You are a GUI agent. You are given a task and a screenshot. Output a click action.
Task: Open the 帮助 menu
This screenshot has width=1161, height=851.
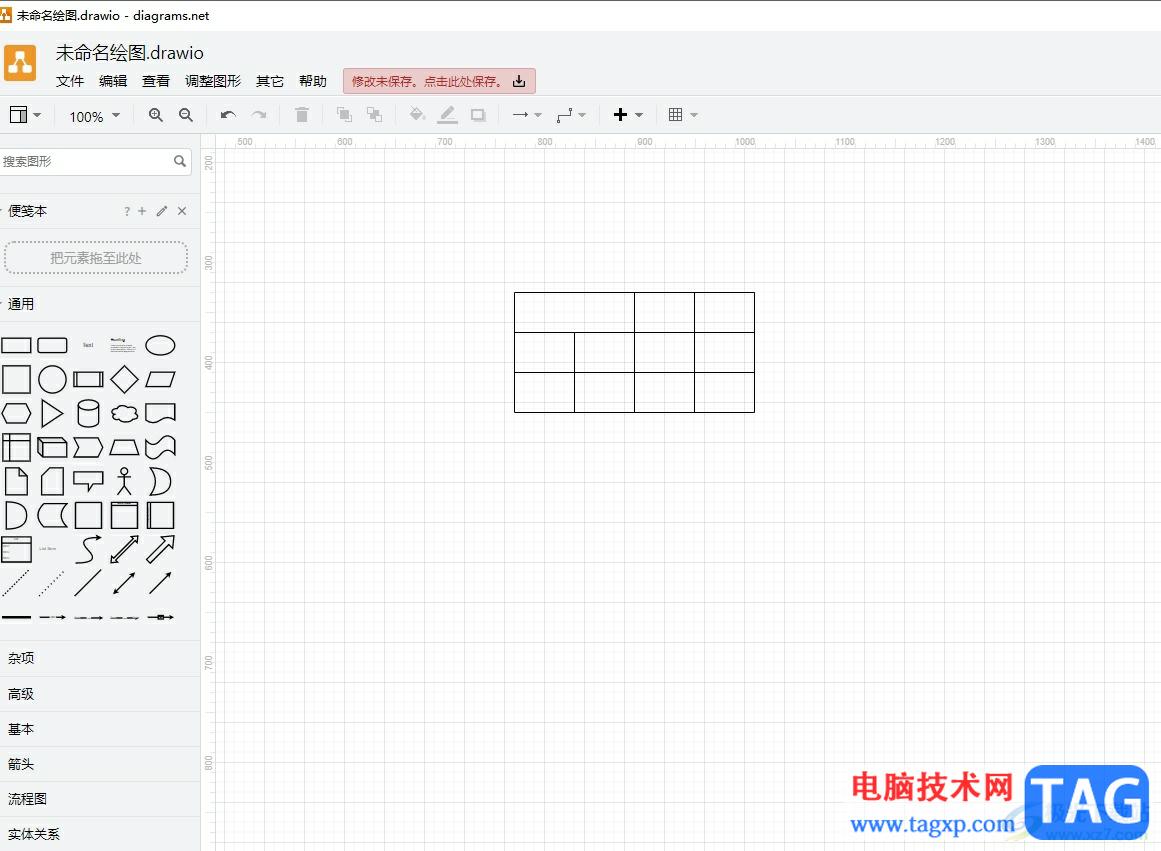point(312,81)
